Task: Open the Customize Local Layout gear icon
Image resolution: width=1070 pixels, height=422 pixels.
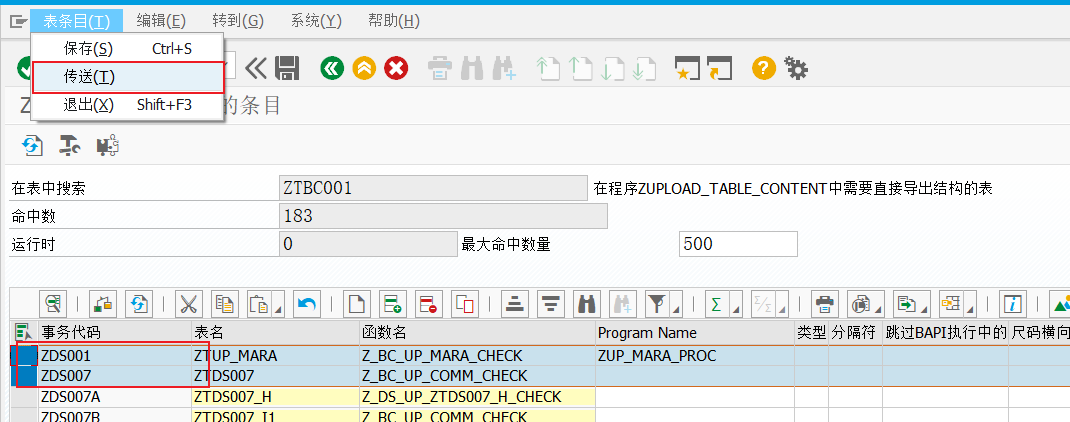Action: [x=796, y=68]
